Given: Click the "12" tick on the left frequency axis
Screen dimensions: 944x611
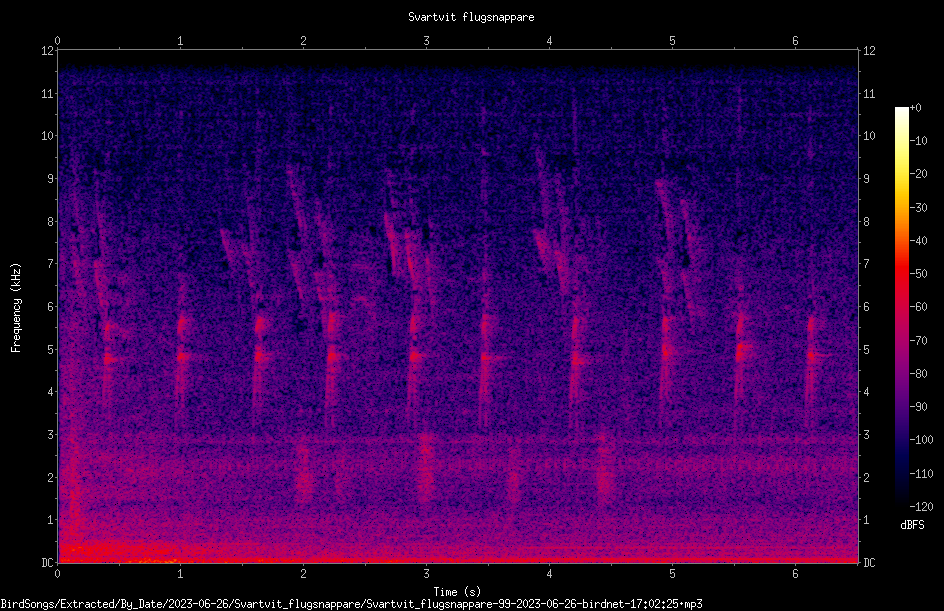Looking at the screenshot, I should (x=48, y=51).
